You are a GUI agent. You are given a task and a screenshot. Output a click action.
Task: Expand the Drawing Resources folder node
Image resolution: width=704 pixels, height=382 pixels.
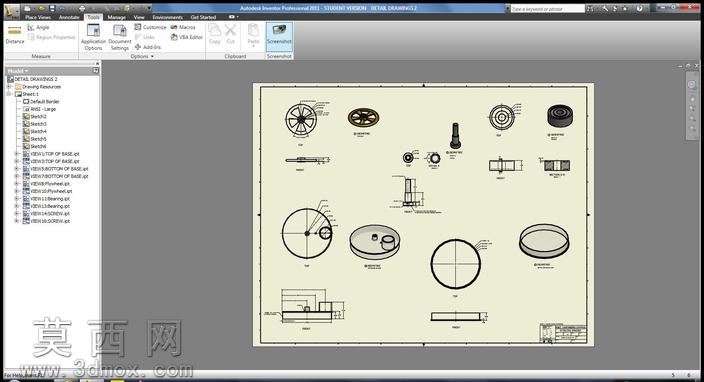coord(9,87)
